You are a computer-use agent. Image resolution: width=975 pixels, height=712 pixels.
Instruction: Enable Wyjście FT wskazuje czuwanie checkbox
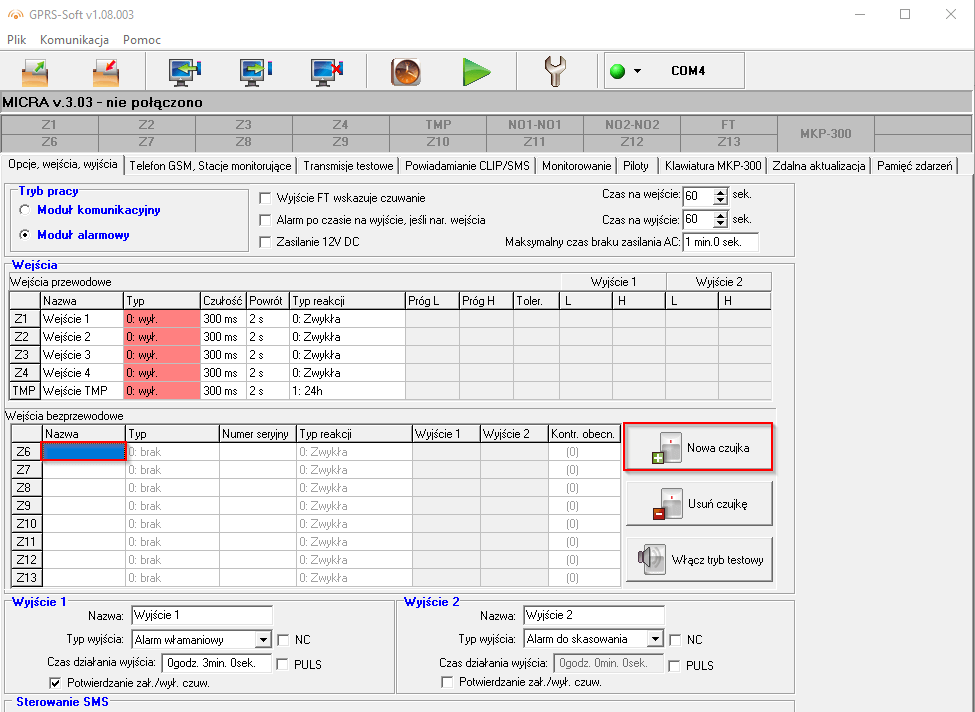[x=266, y=198]
